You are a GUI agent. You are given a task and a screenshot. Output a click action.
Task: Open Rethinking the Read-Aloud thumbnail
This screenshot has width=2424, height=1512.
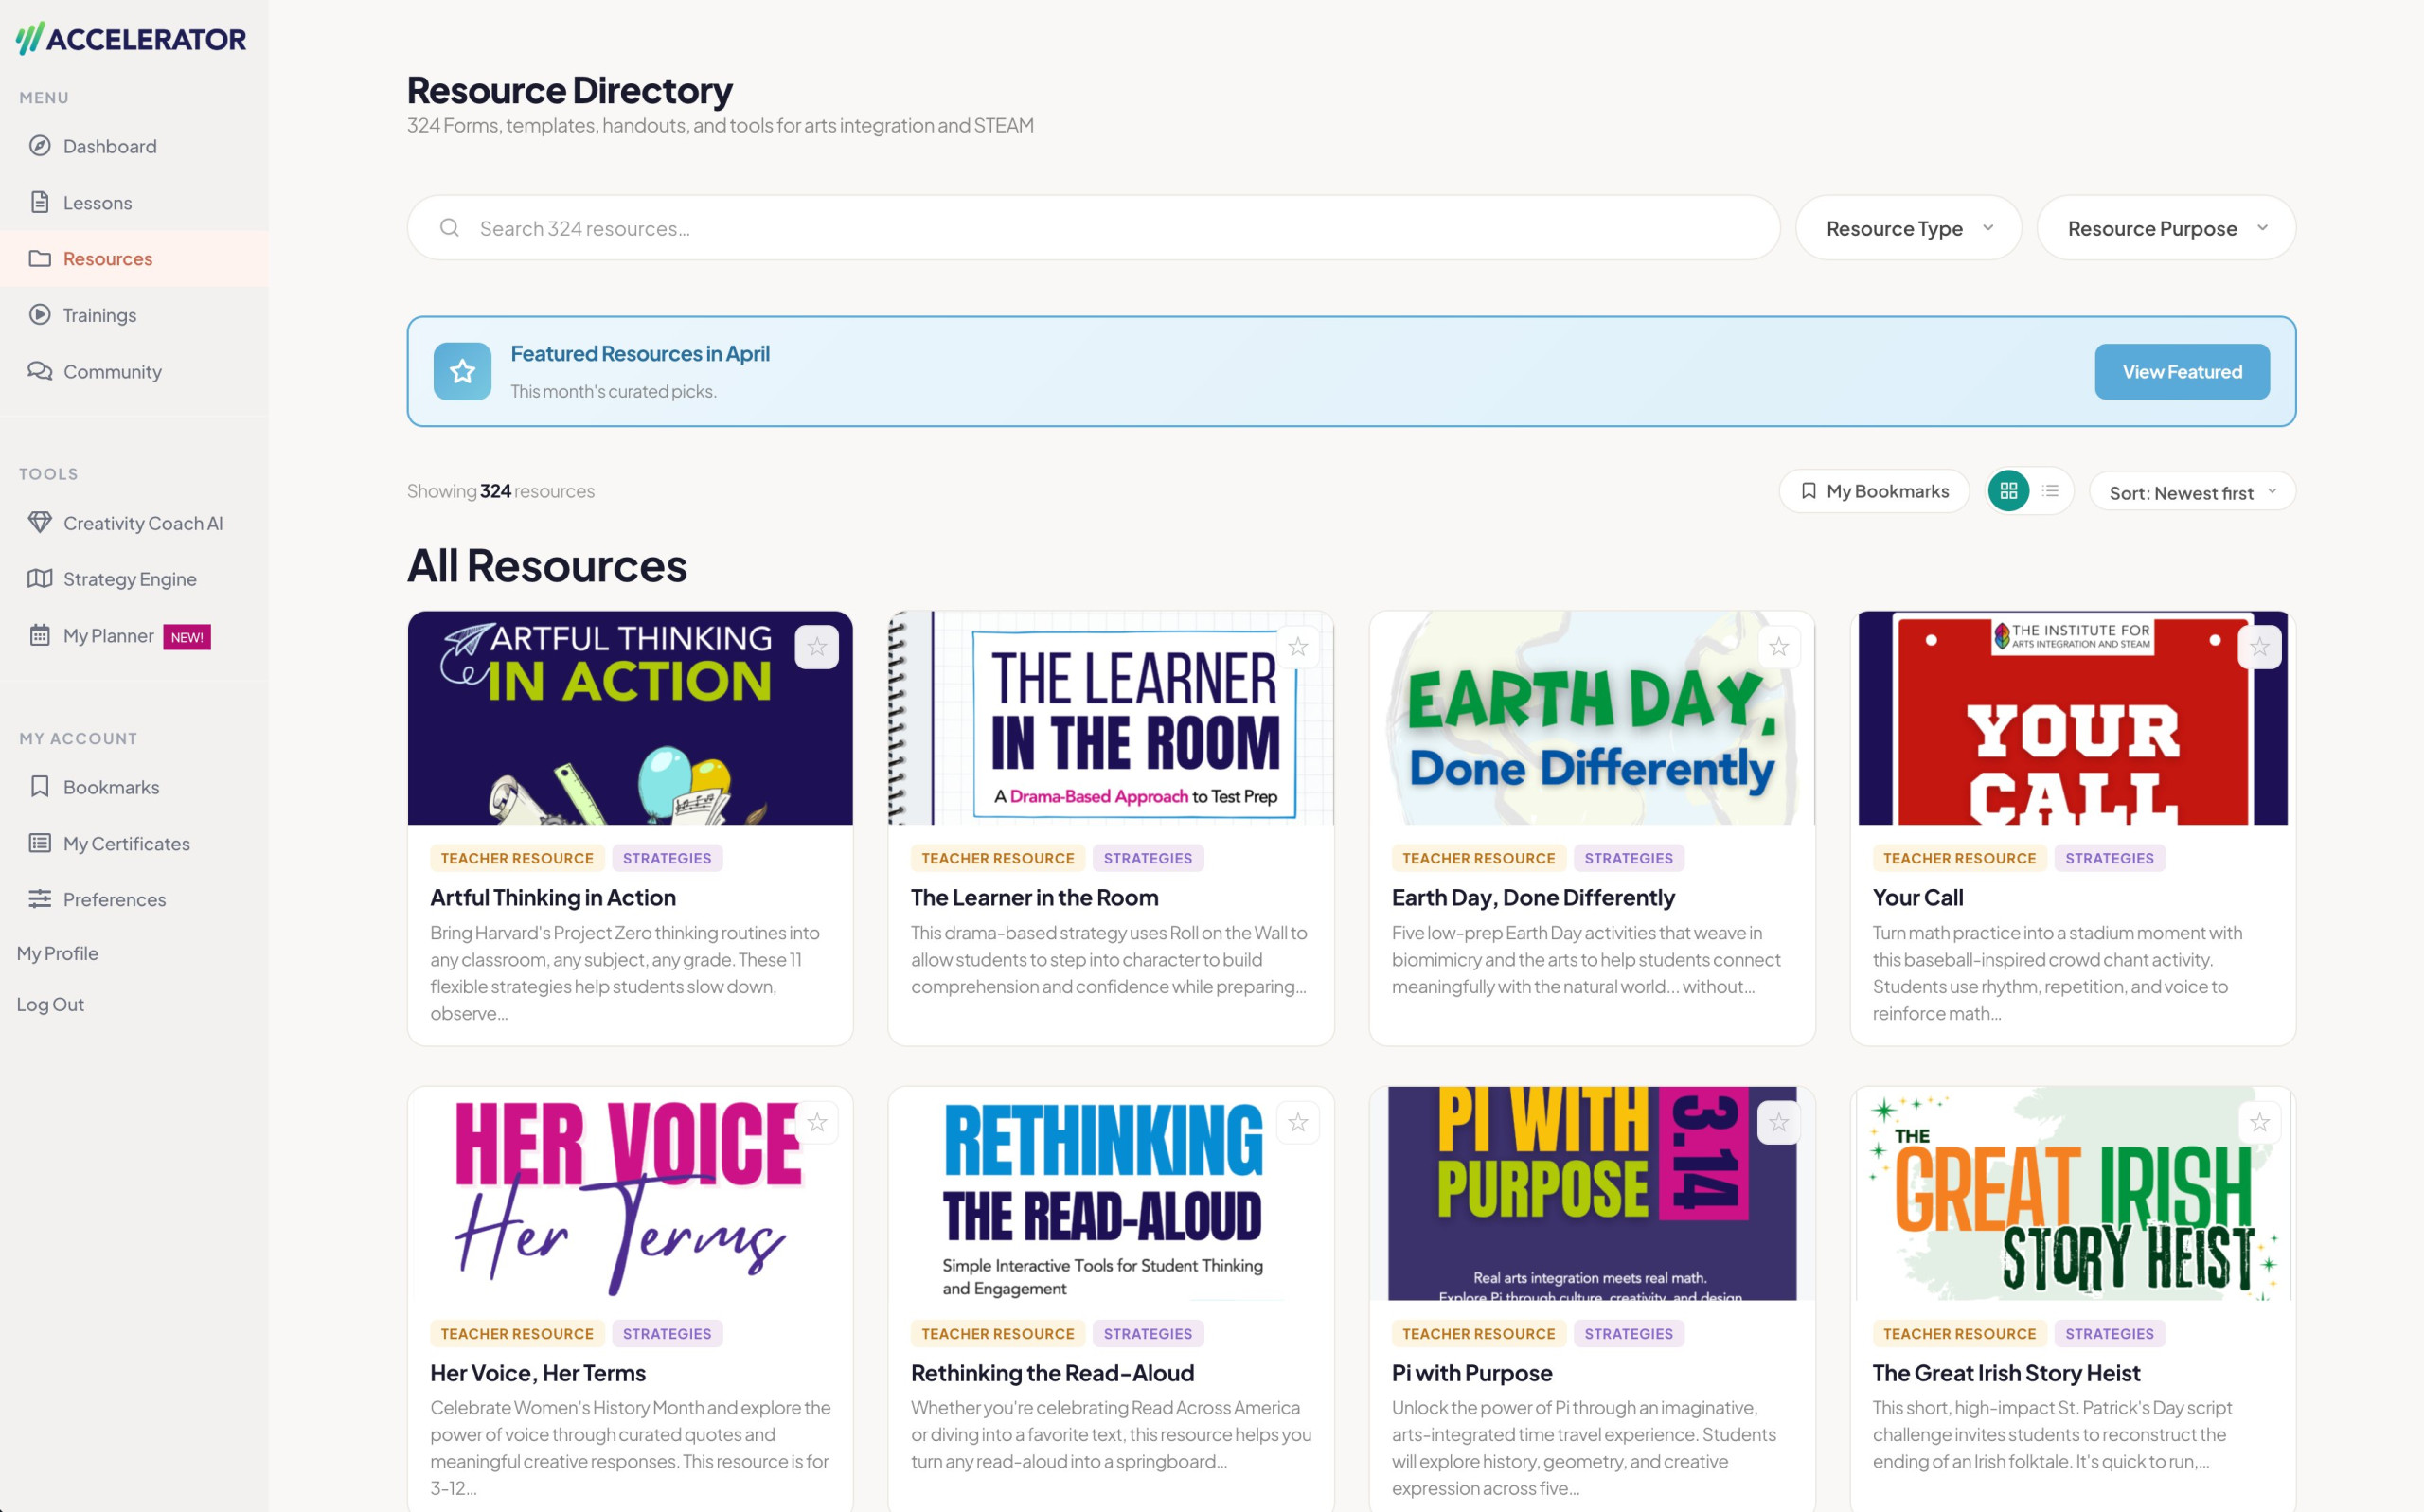coord(1110,1193)
